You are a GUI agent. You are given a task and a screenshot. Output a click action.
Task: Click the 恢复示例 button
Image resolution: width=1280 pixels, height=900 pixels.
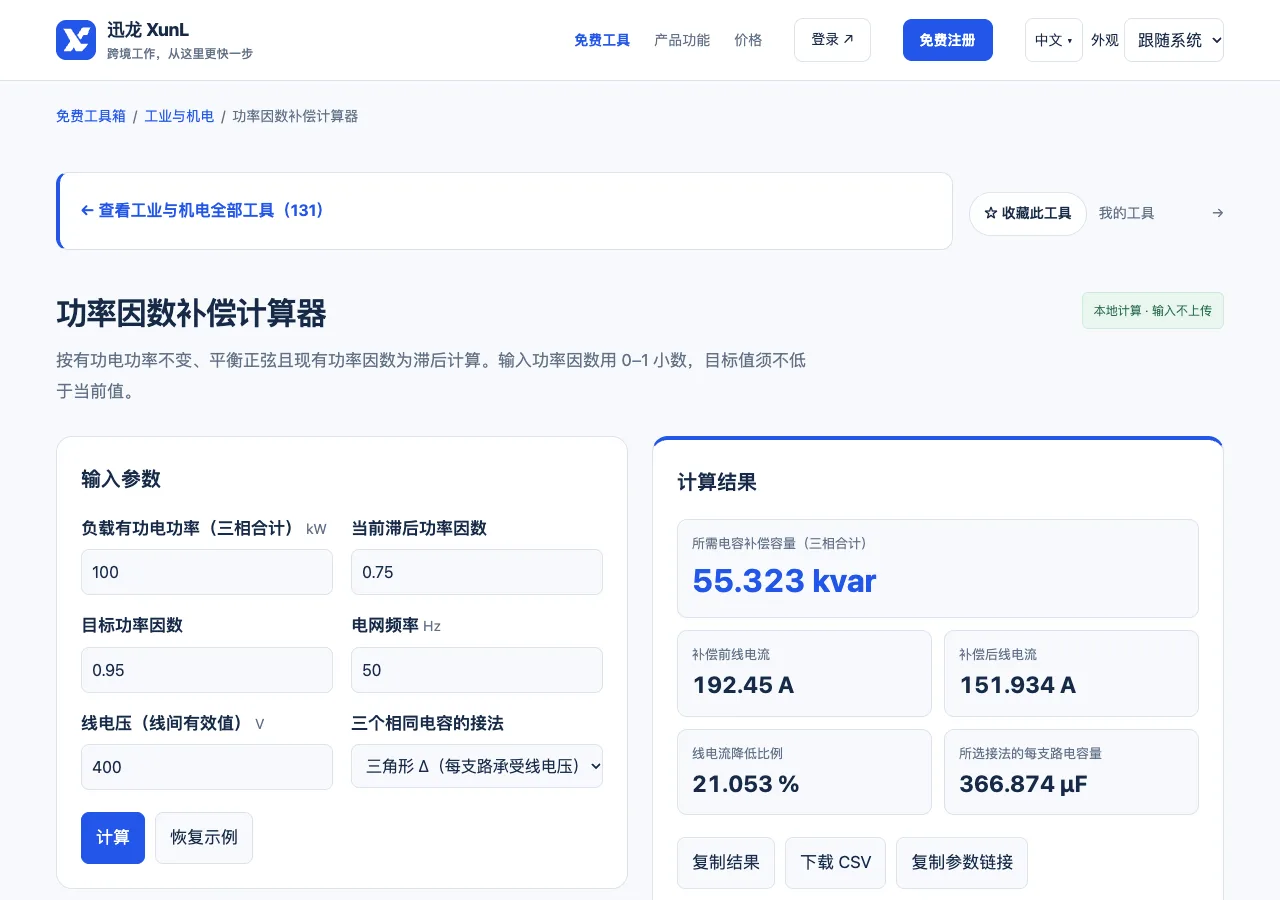pos(204,838)
